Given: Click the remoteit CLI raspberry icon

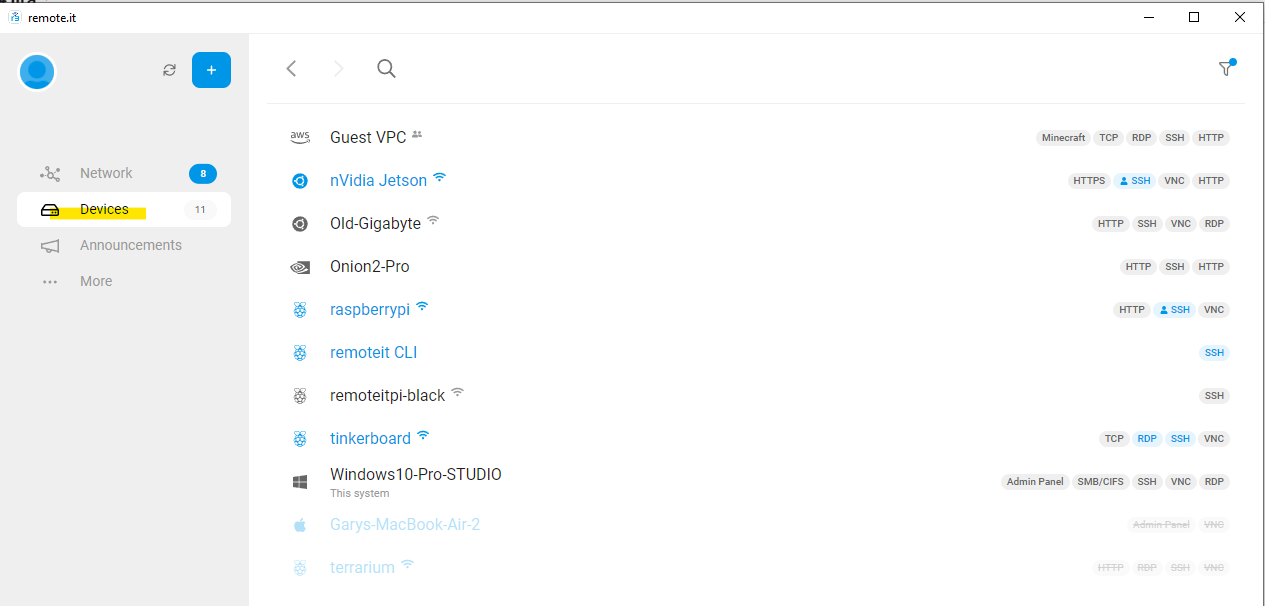Looking at the screenshot, I should tap(299, 353).
